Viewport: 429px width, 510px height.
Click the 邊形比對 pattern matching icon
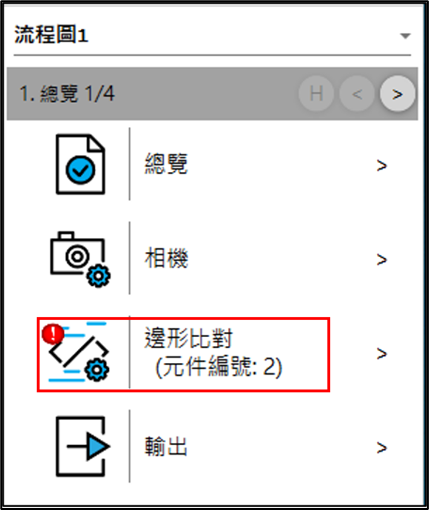point(79,353)
